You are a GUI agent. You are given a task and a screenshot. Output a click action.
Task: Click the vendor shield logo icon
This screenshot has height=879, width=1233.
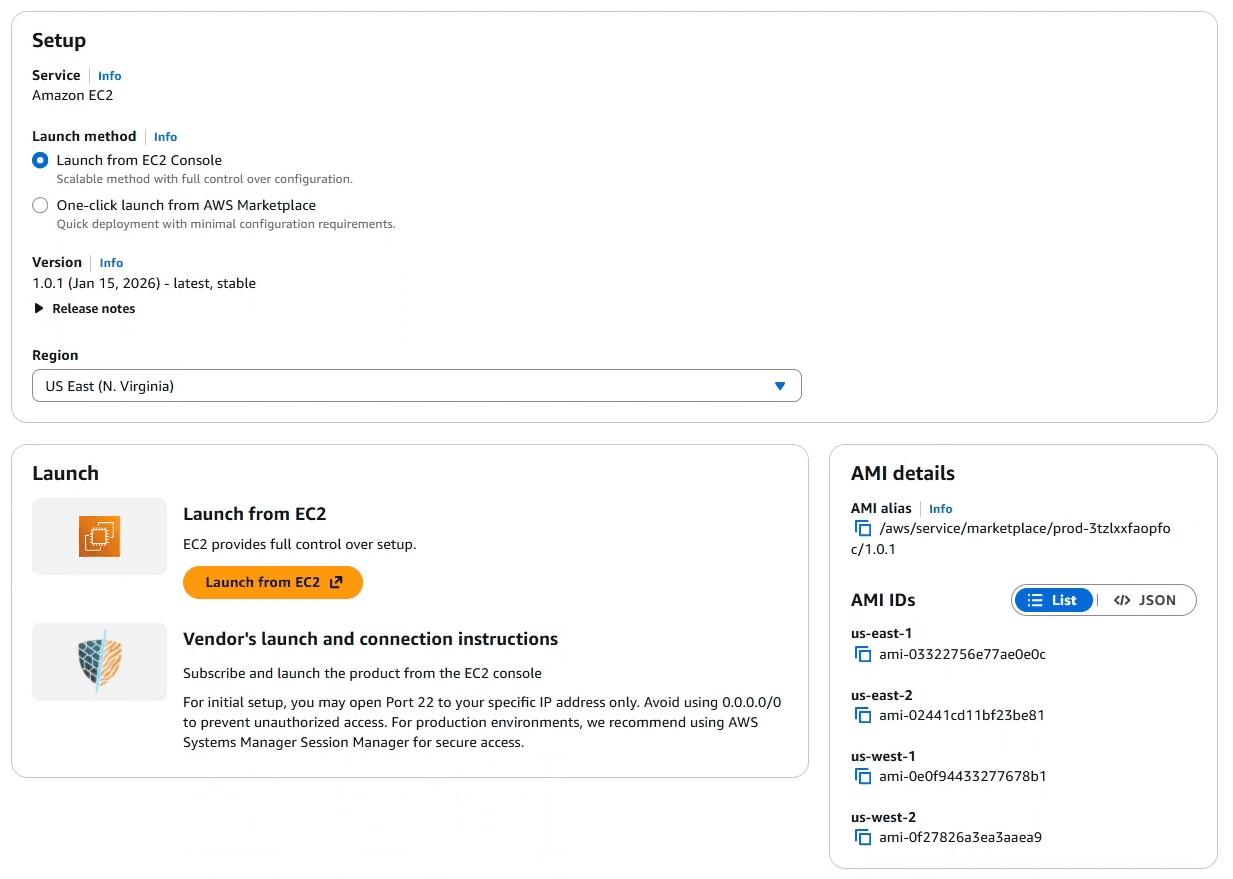coord(99,661)
